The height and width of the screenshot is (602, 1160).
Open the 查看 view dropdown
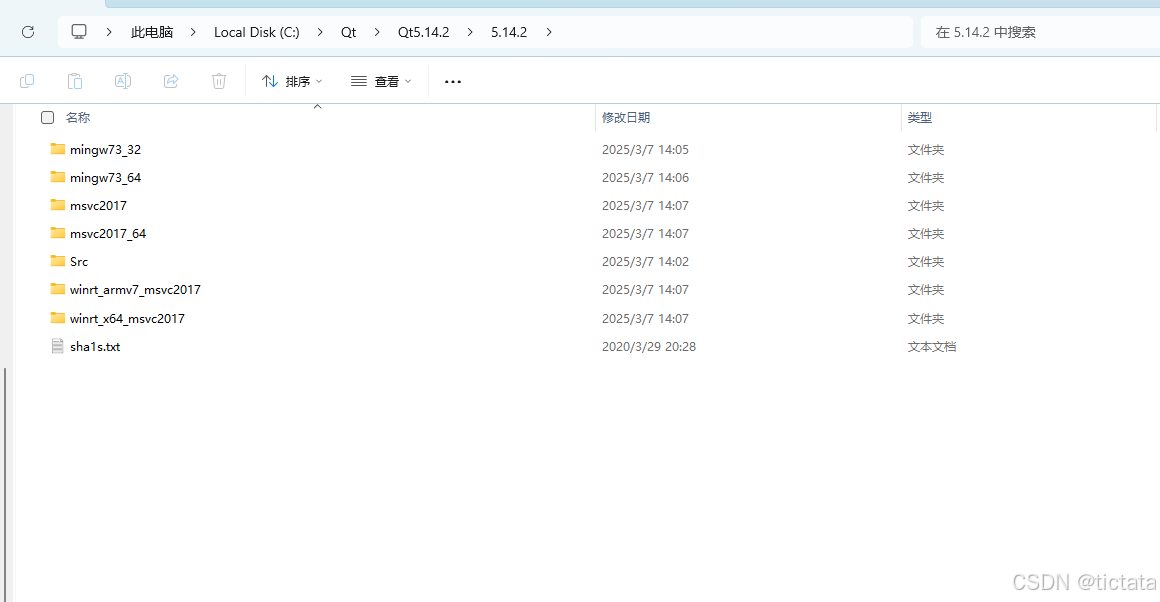point(381,81)
